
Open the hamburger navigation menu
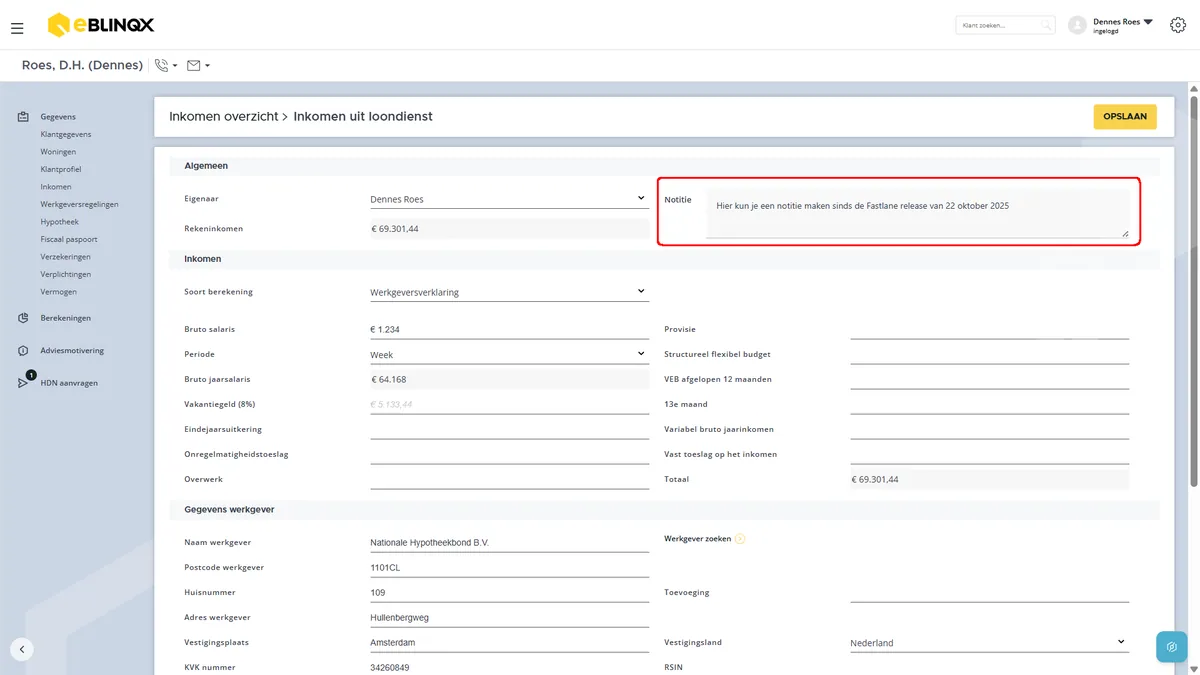[x=17, y=28]
